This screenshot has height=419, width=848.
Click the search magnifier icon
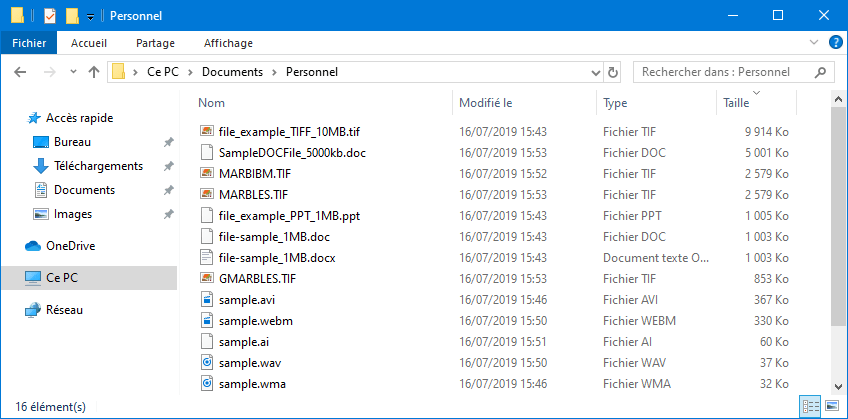[x=821, y=72]
